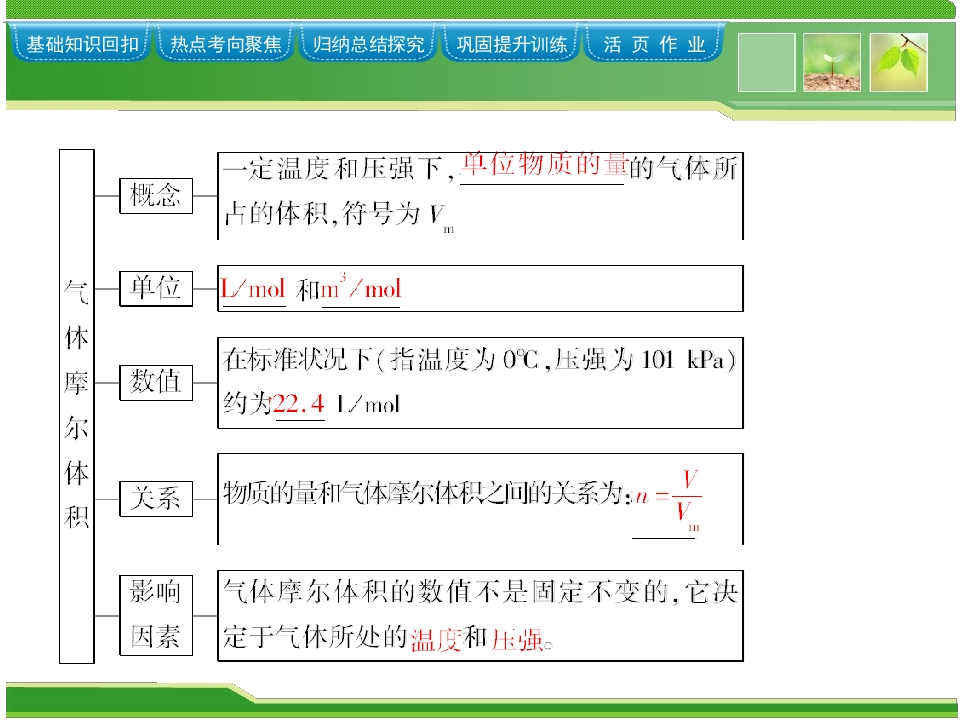Click the red 22.4 value answer
This screenshot has width=960, height=720.
299,404
